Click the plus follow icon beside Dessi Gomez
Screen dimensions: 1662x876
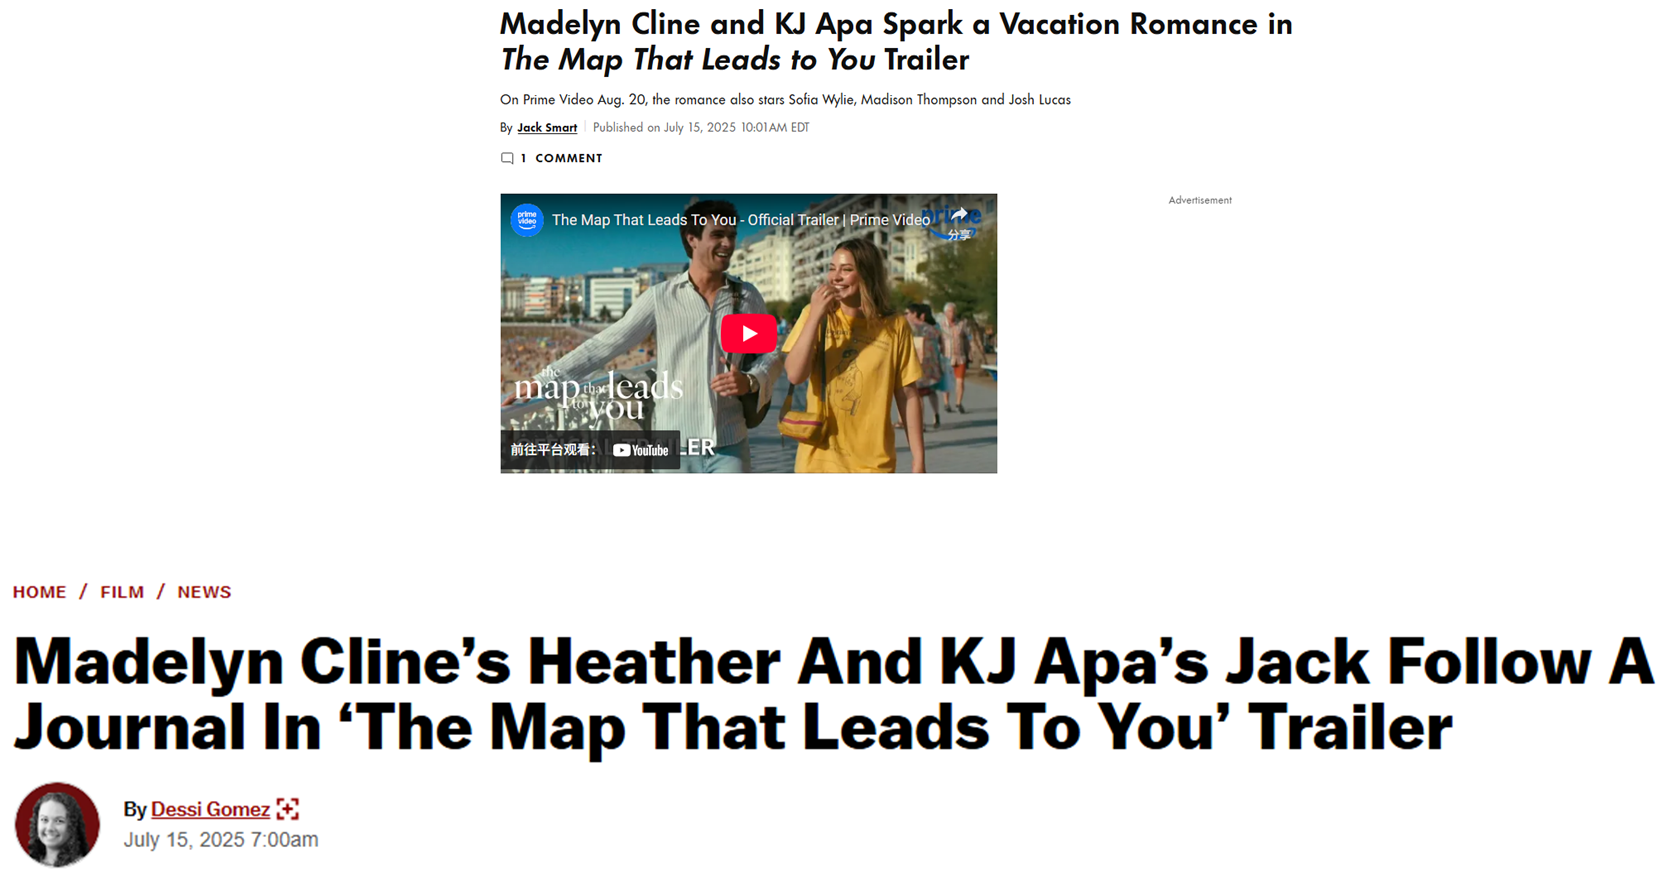click(288, 809)
